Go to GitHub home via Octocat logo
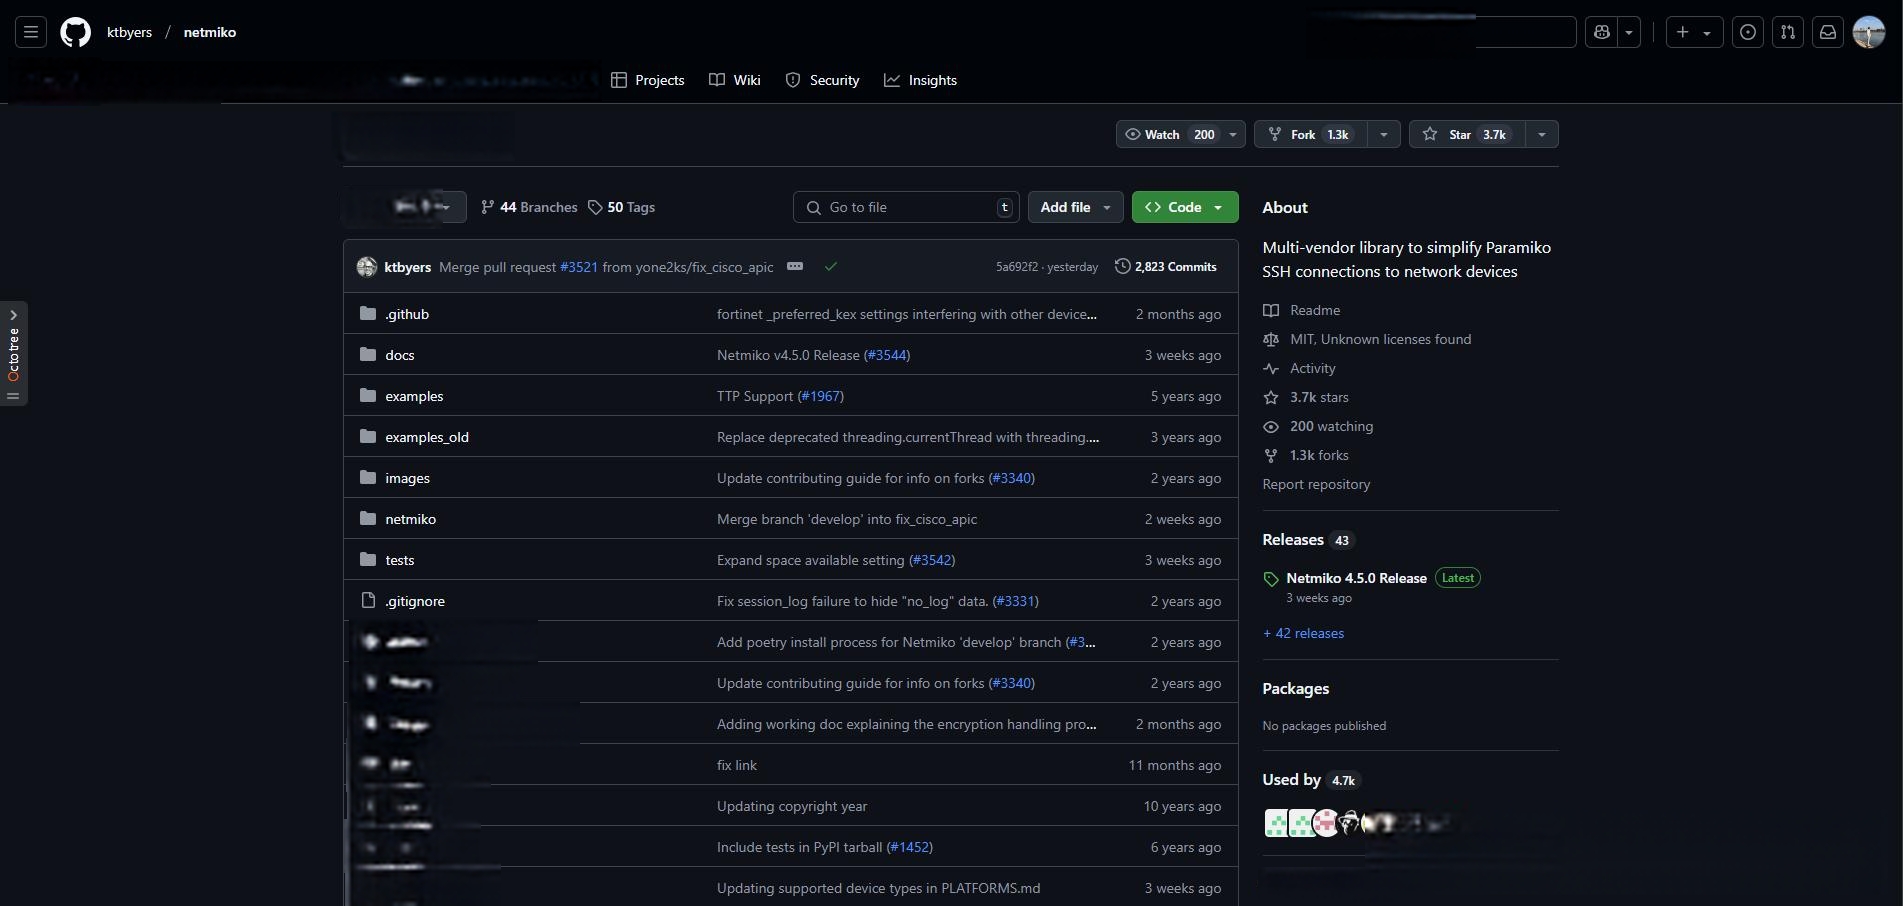The width and height of the screenshot is (1903, 906). pyautogui.click(x=76, y=32)
